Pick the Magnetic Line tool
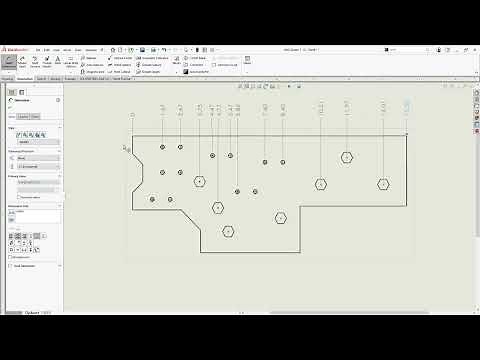Viewport: 480px width, 360px height. (x=92, y=72)
